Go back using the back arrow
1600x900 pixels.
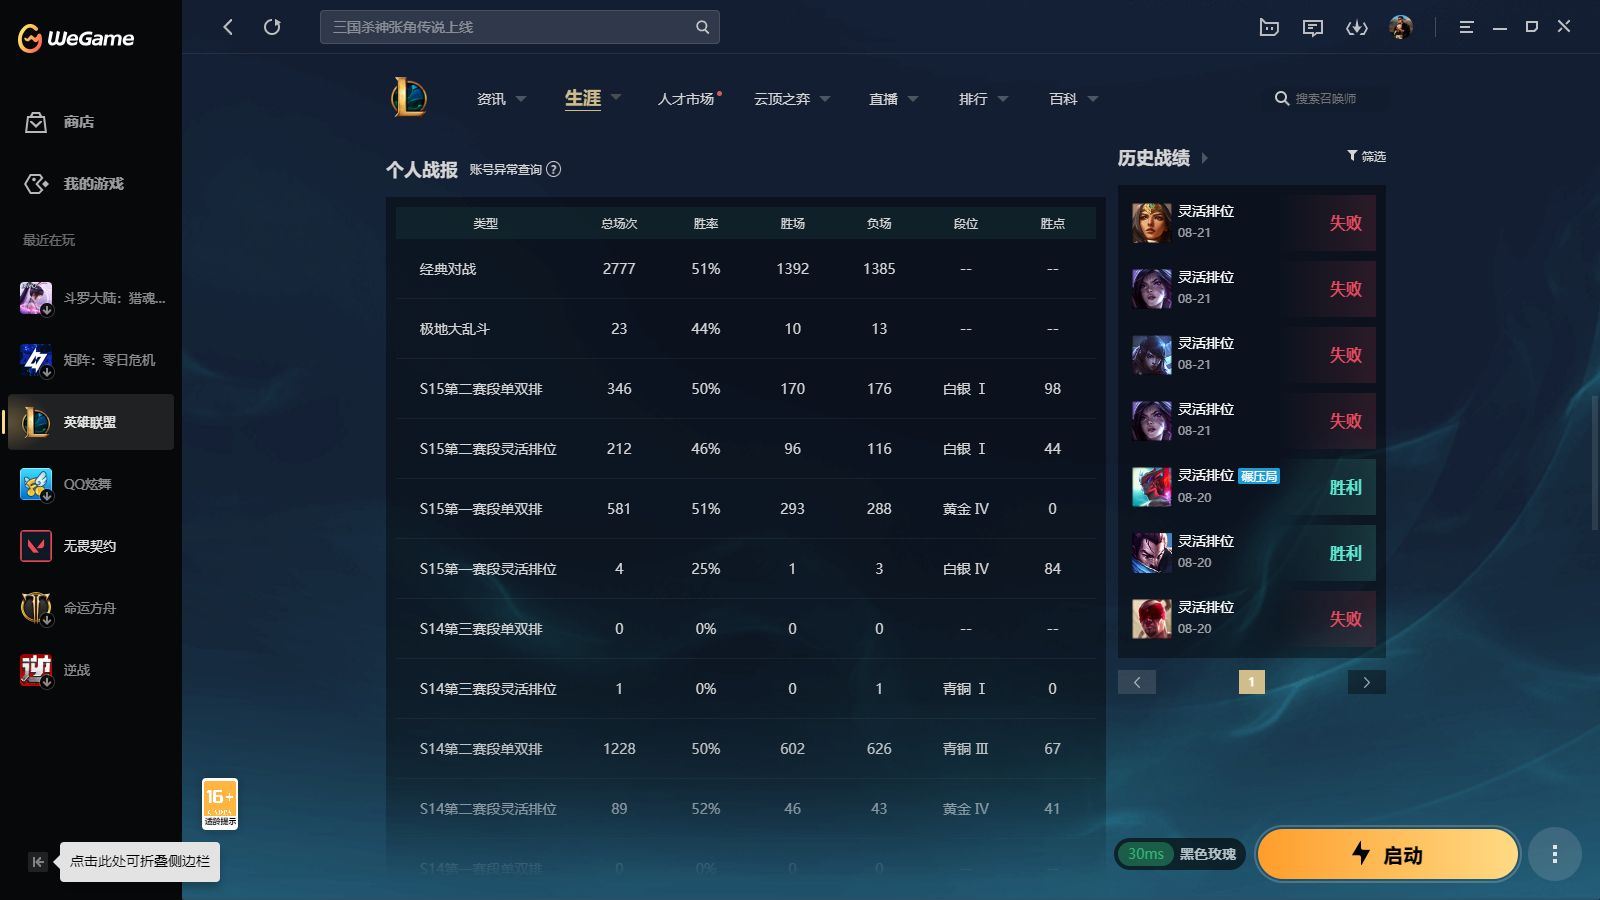(228, 27)
